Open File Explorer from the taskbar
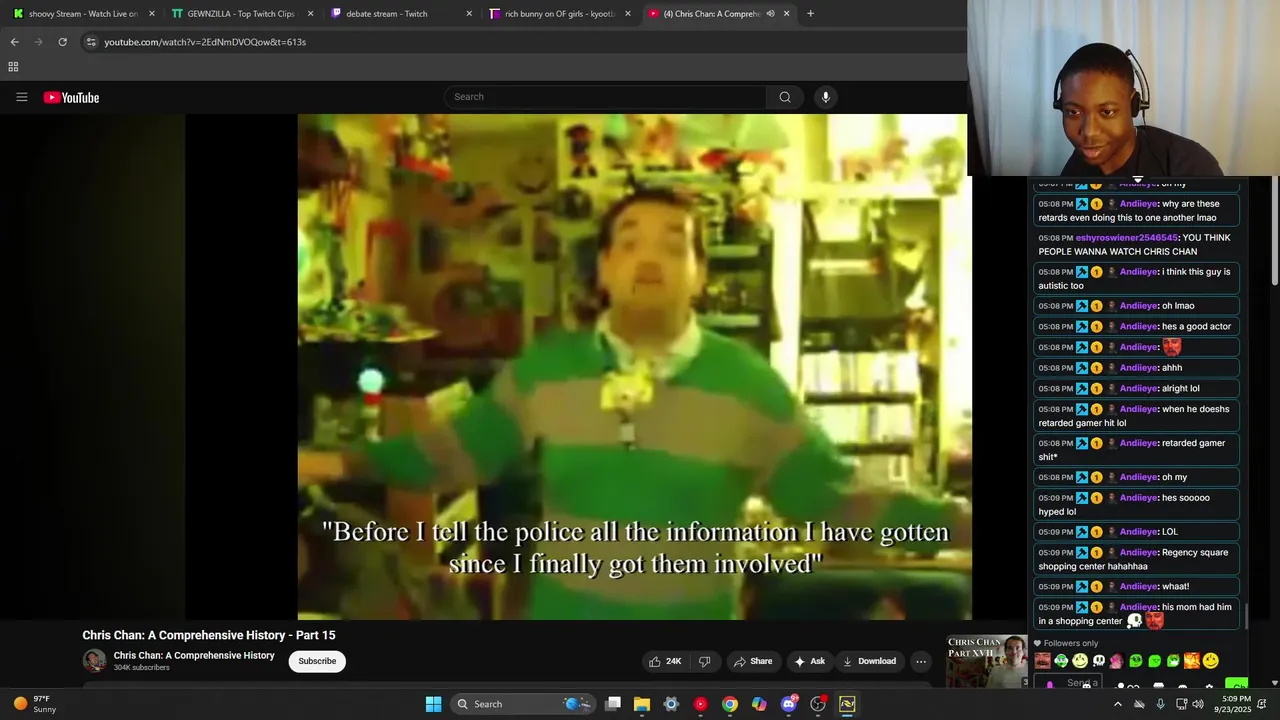 642,704
